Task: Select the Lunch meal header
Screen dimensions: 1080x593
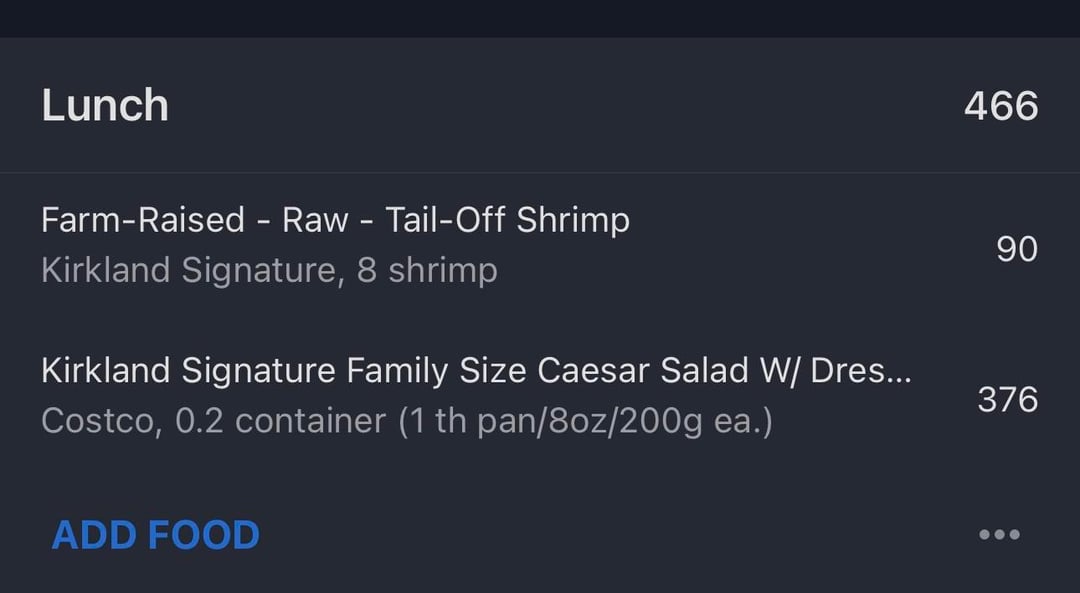Action: [x=105, y=106]
